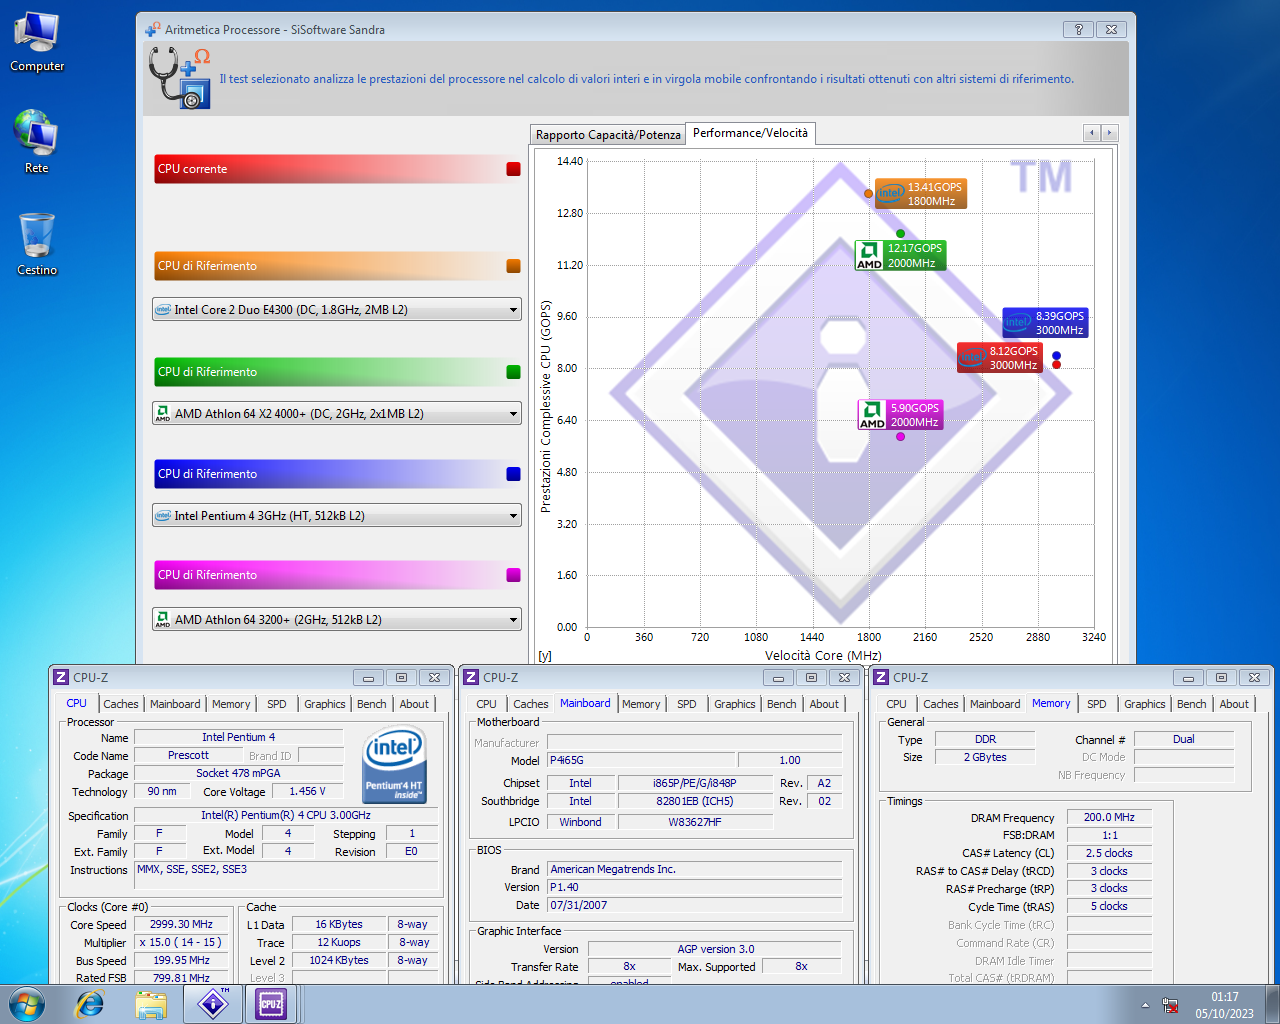This screenshot has width=1280, height=1024.
Task: Open the Intel Pentium 4 3GHz reference dropdown
Action: point(513,516)
